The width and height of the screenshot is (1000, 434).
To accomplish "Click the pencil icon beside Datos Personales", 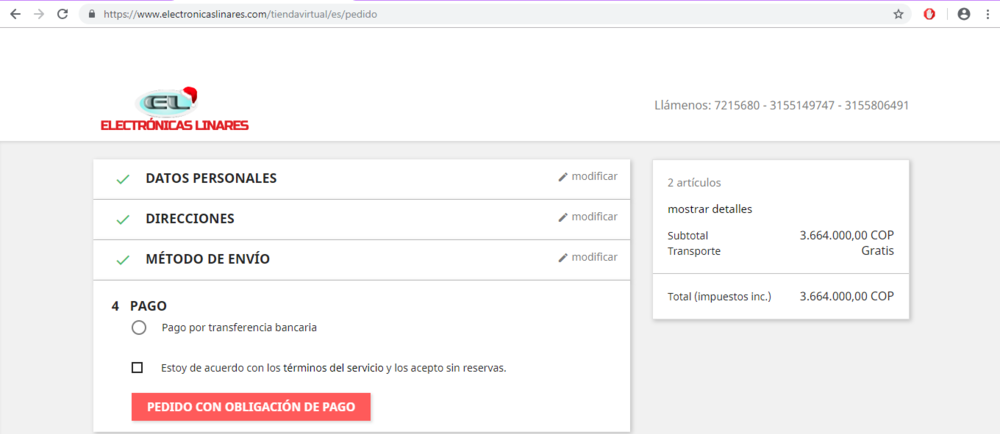I will pyautogui.click(x=562, y=177).
